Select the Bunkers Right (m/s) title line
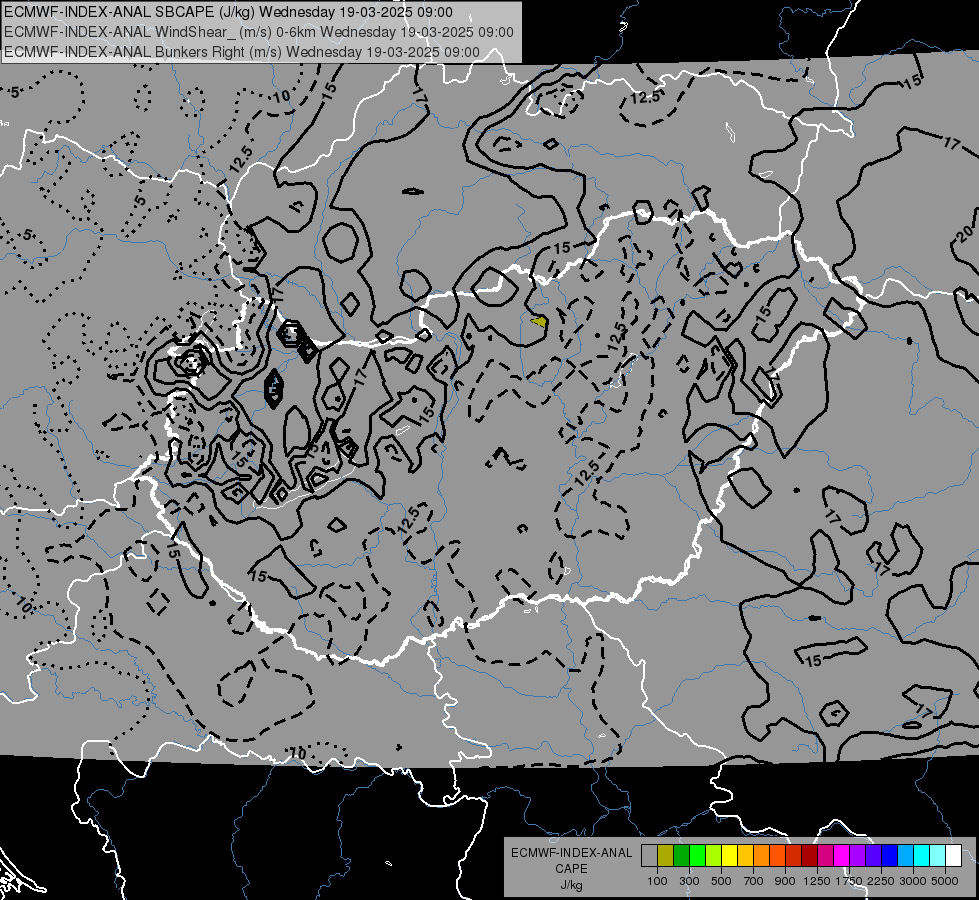This screenshot has height=900, width=979. (x=242, y=52)
